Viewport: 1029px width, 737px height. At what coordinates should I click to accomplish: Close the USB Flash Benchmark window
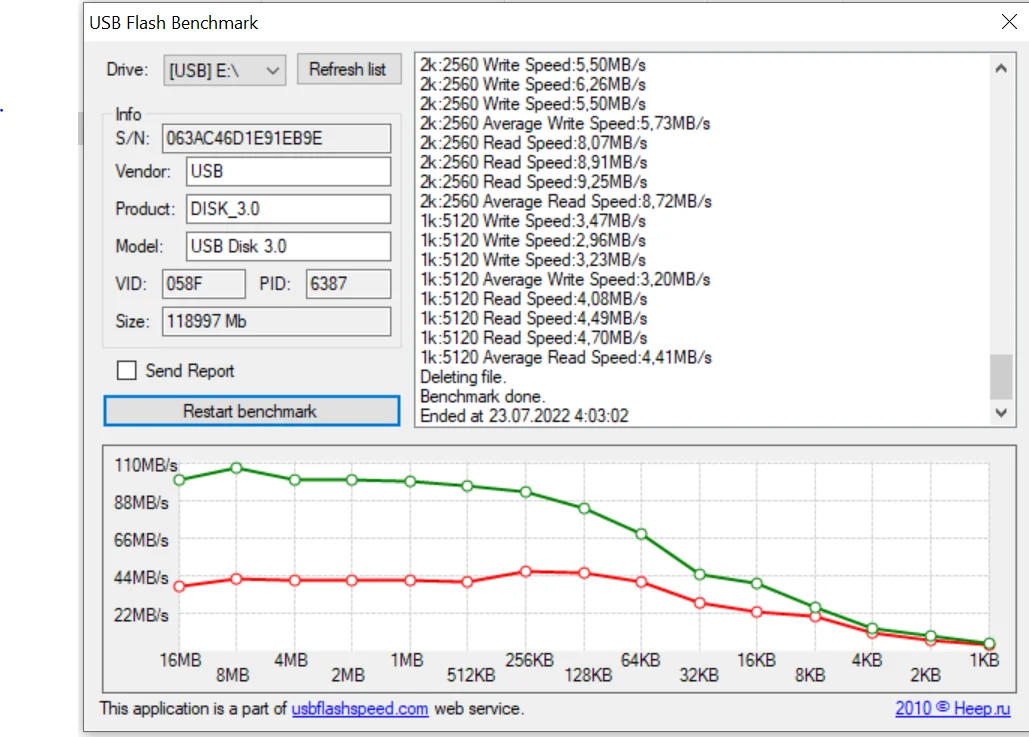[1008, 22]
